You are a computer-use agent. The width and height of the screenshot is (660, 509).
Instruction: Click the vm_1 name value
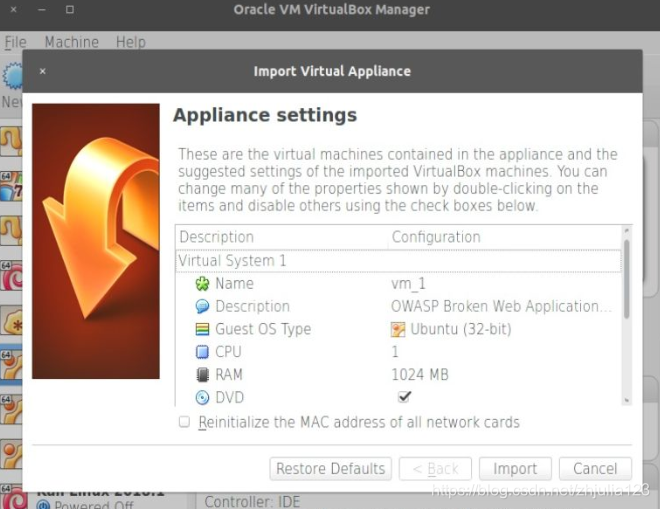408,284
